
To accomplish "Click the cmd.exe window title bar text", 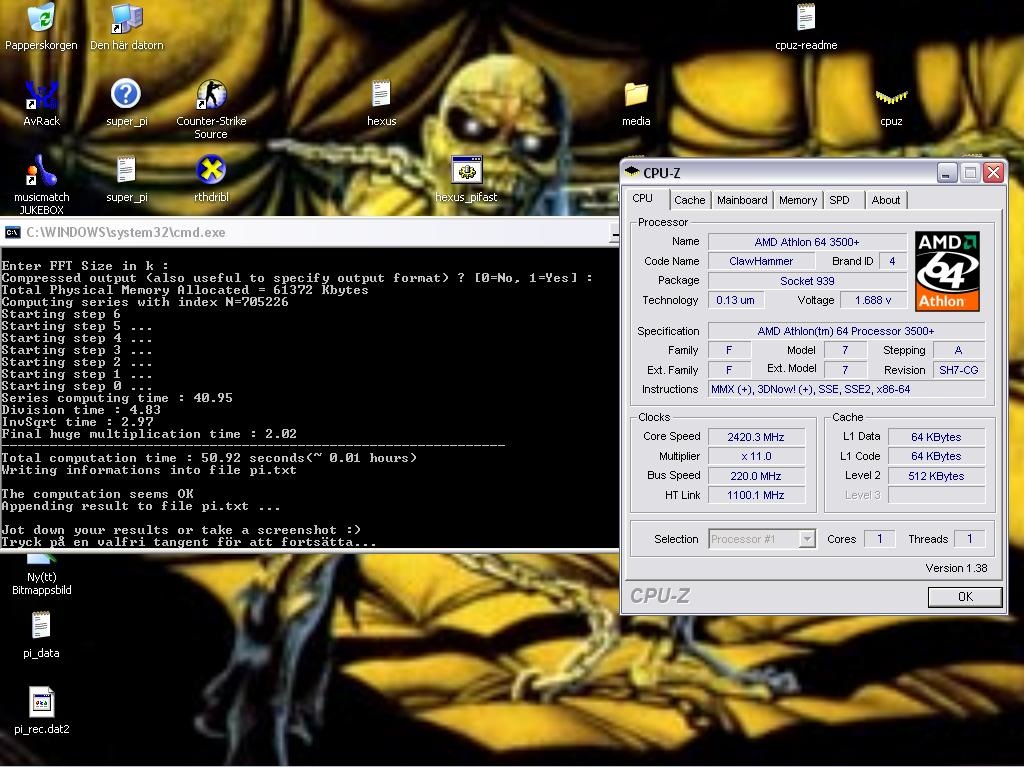I will tap(126, 232).
